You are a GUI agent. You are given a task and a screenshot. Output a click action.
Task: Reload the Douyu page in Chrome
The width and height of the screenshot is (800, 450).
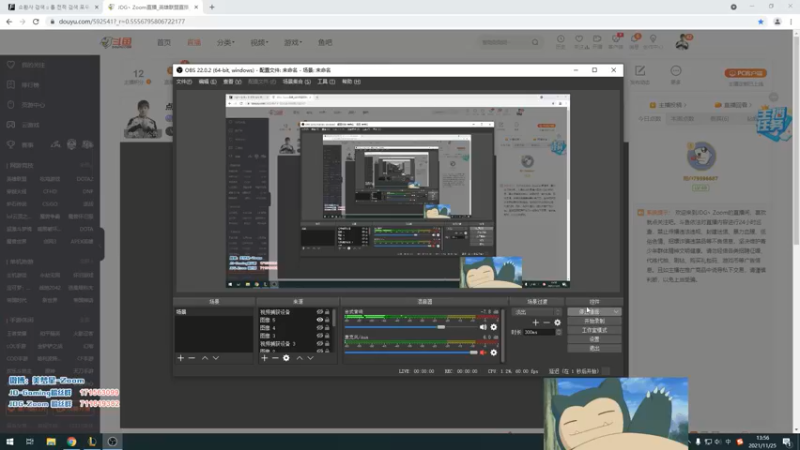[x=36, y=21]
